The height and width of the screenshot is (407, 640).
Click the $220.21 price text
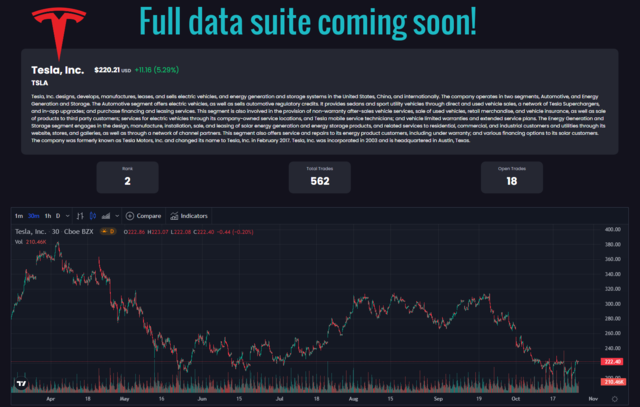[107, 70]
